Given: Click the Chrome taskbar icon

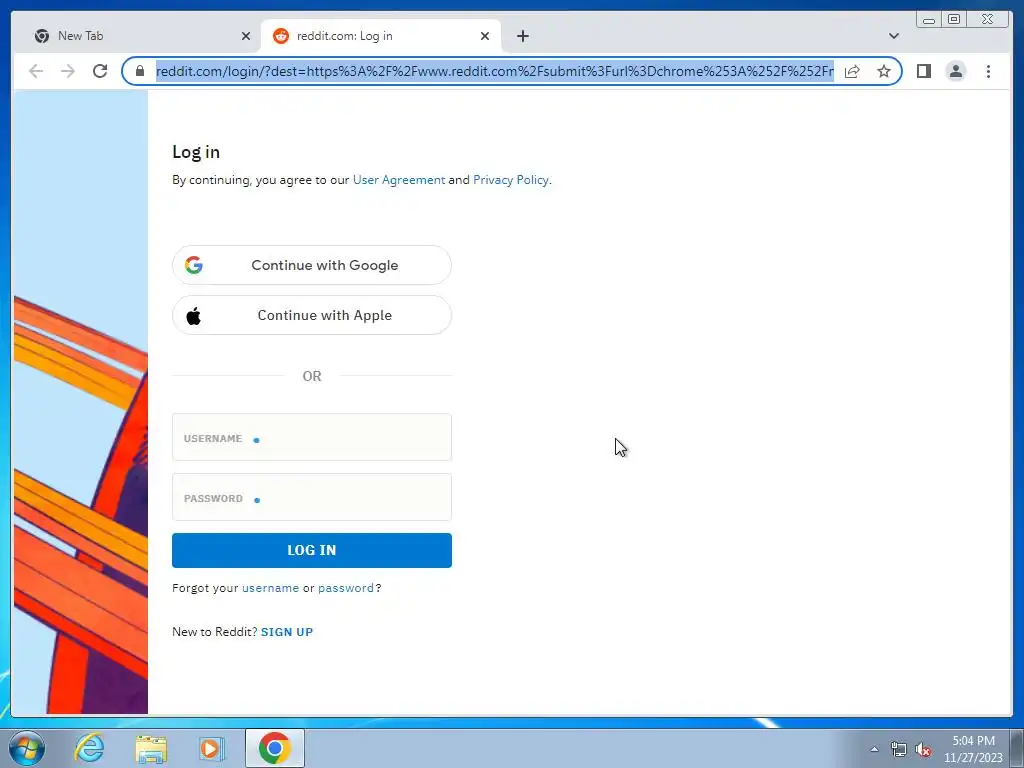Looking at the screenshot, I should pyautogui.click(x=274, y=748).
